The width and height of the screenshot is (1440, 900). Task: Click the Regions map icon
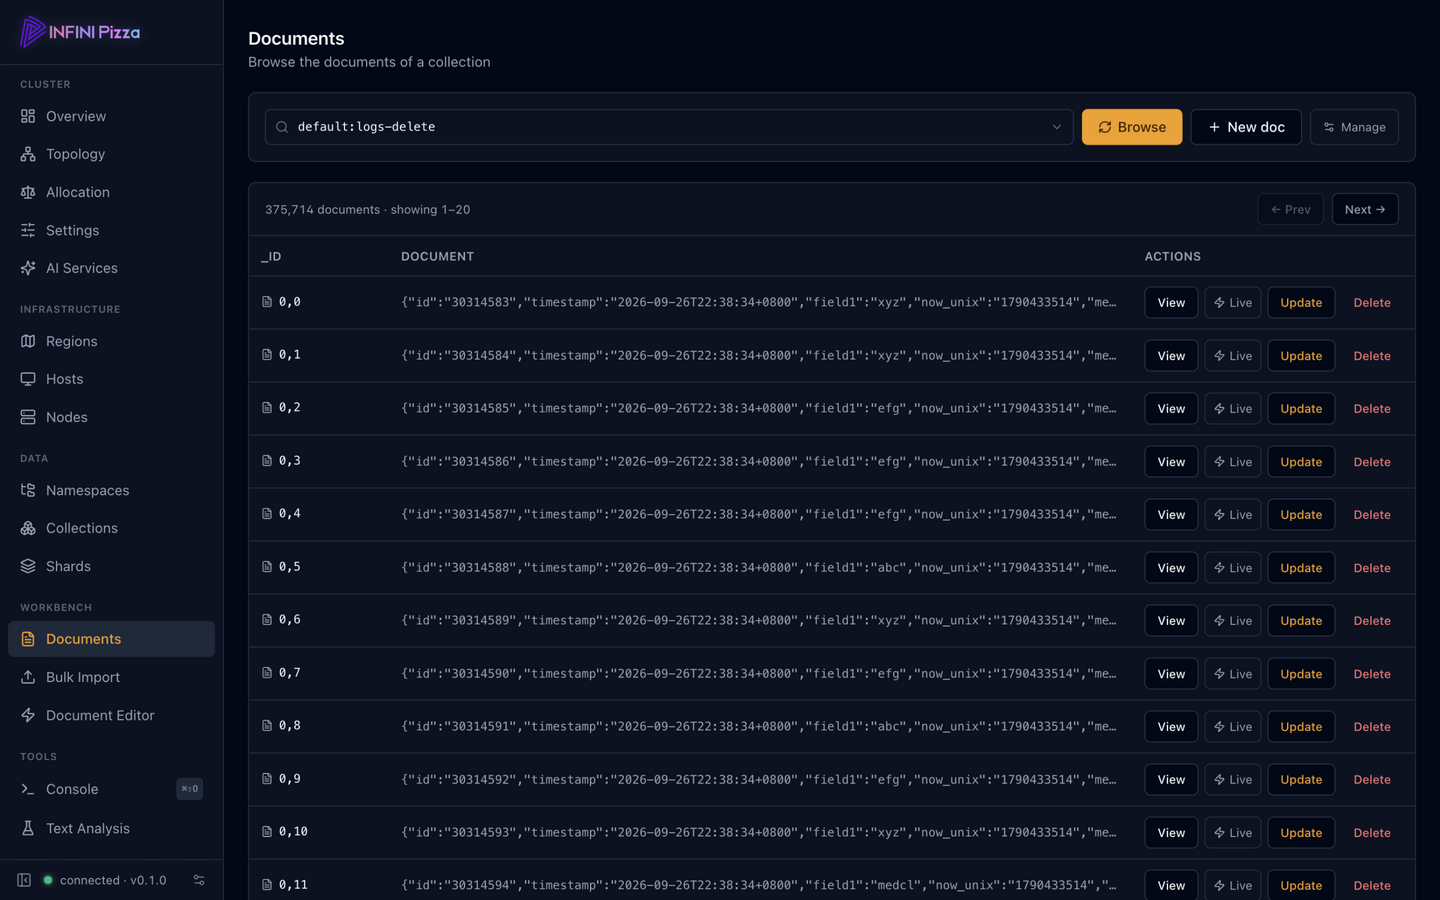pos(28,341)
